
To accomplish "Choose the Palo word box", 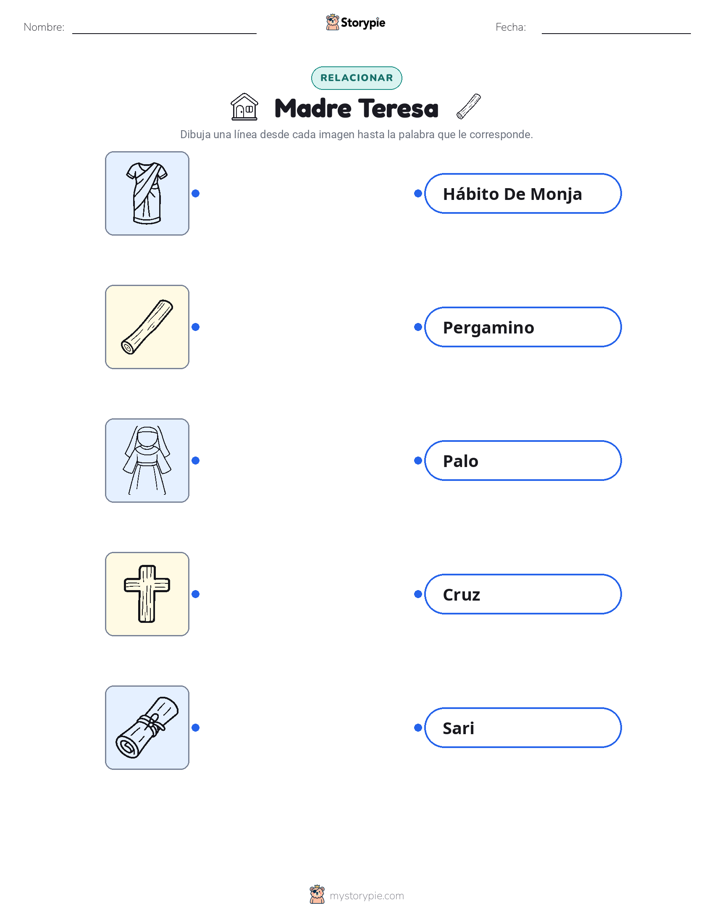I will (523, 460).
